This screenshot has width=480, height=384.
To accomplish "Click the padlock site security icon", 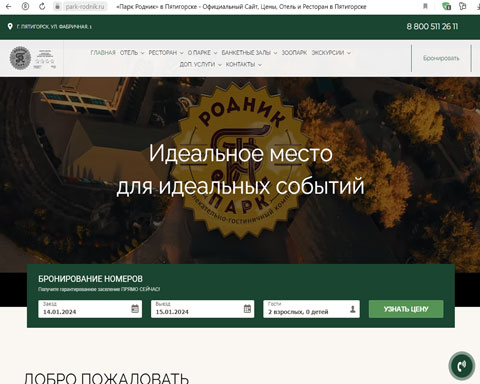I will (x=57, y=6).
